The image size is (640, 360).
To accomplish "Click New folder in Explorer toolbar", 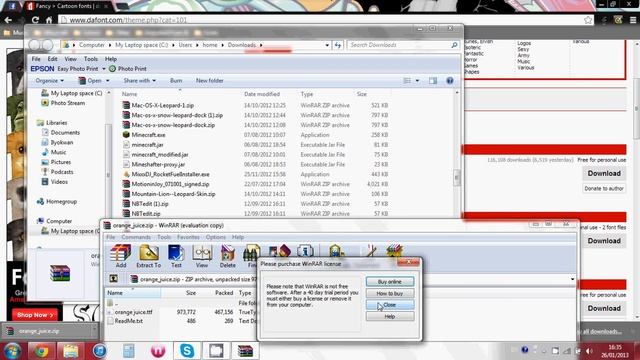I will coord(209,81).
